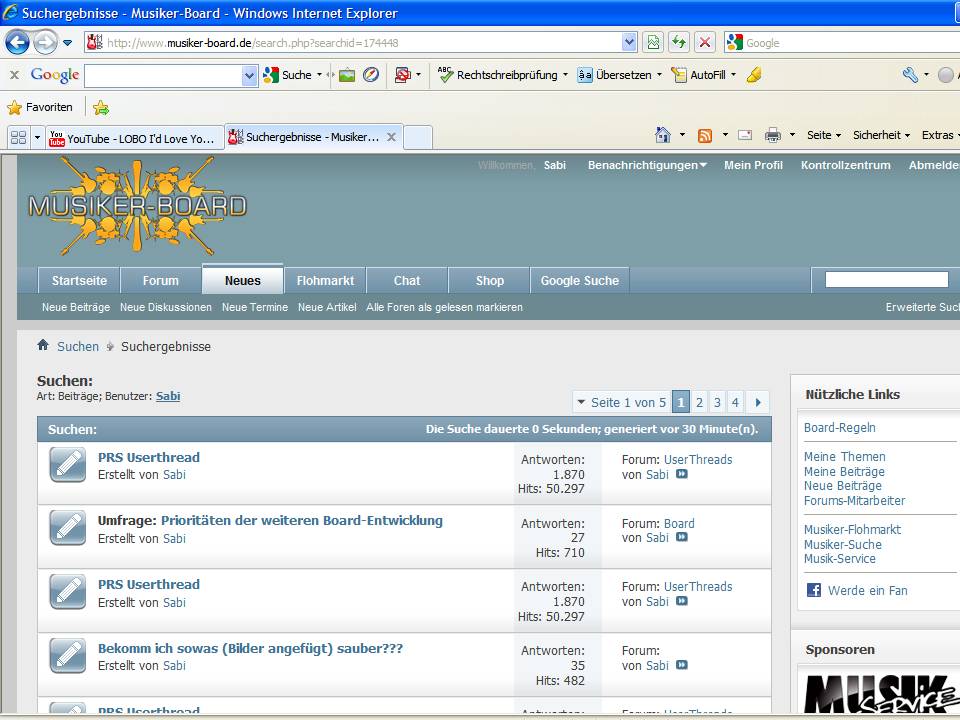Viewport: 960px width, 720px height.
Task: Open the quick tabs grid view
Action: coord(19,137)
